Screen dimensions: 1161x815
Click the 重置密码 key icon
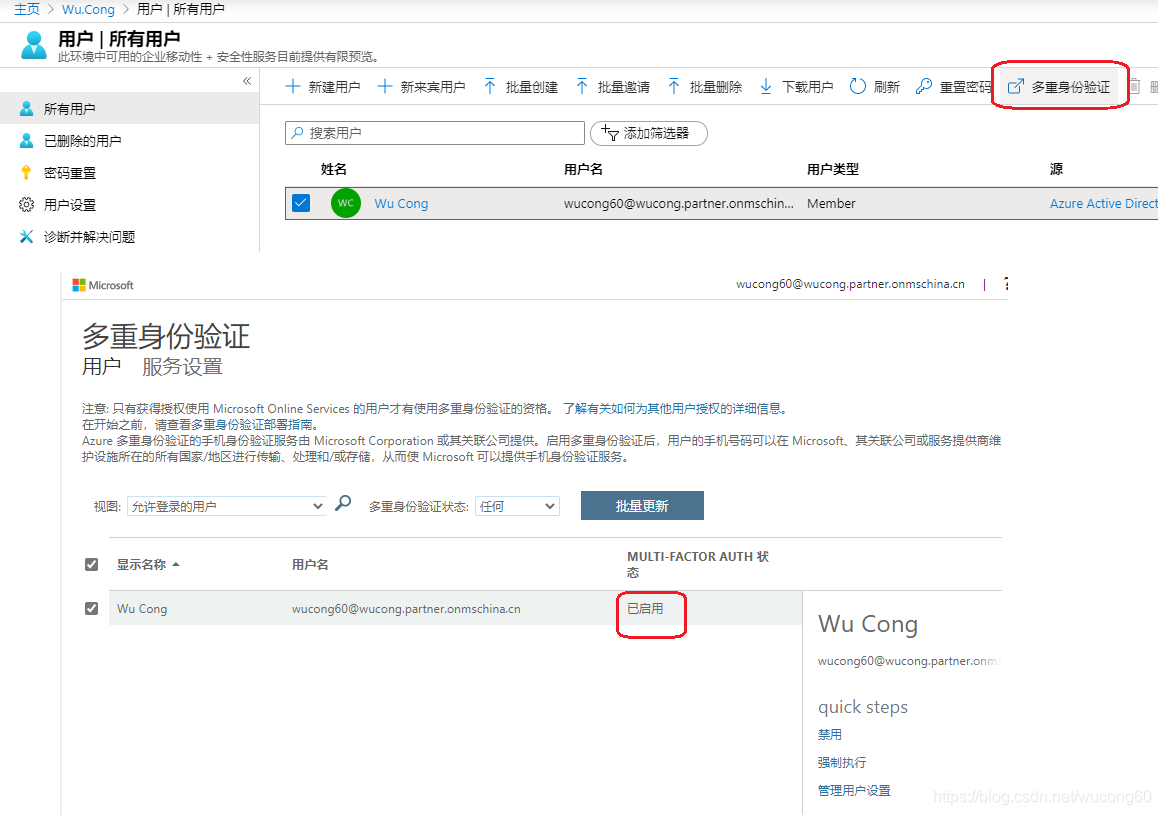(924, 87)
